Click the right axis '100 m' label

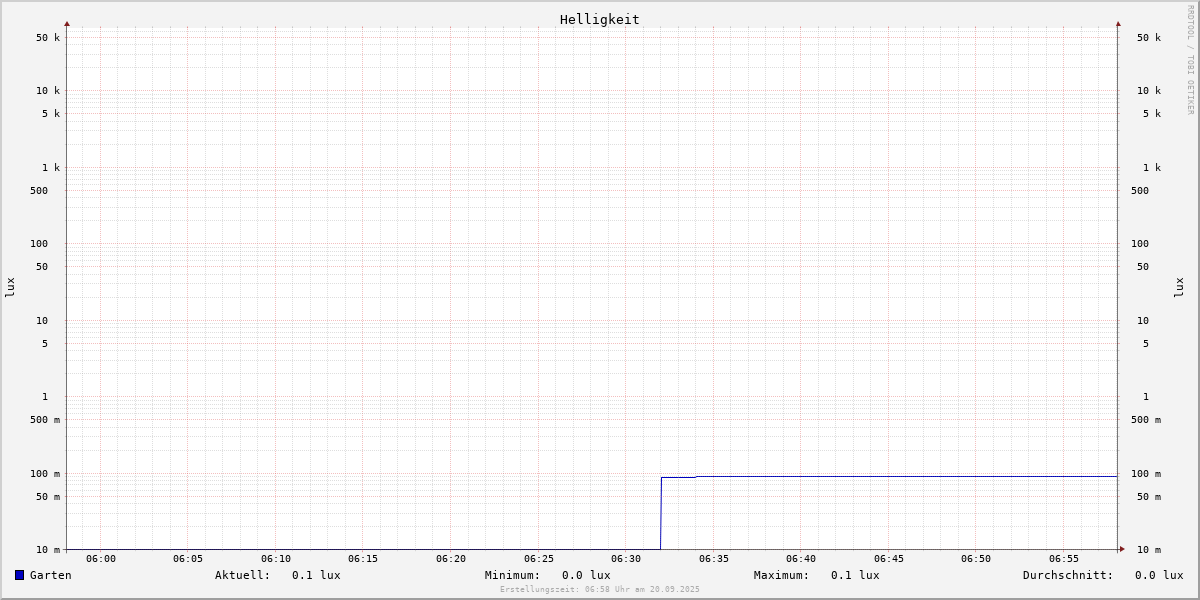click(x=1146, y=474)
